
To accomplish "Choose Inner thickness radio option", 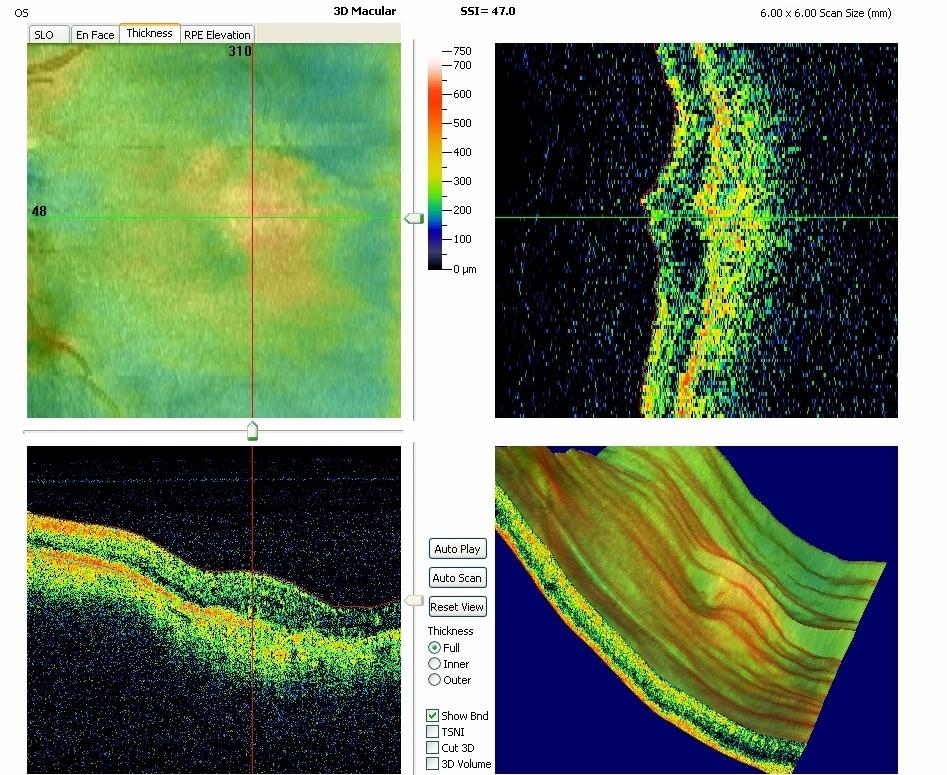I will tap(434, 664).
